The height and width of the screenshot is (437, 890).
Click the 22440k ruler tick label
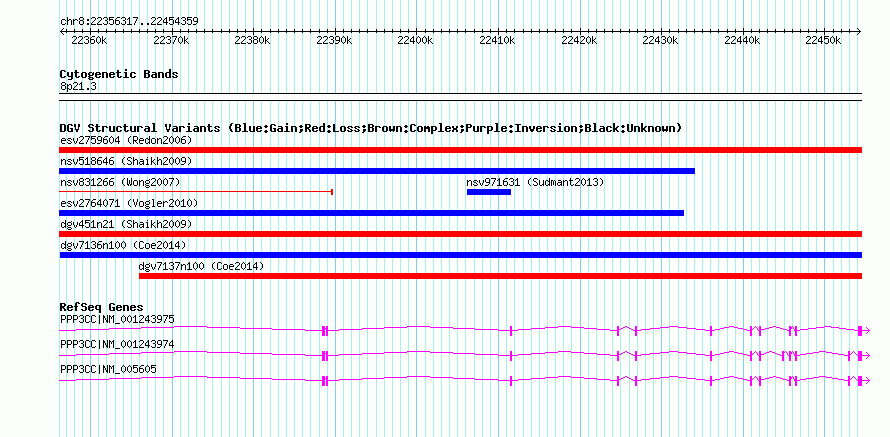[742, 41]
